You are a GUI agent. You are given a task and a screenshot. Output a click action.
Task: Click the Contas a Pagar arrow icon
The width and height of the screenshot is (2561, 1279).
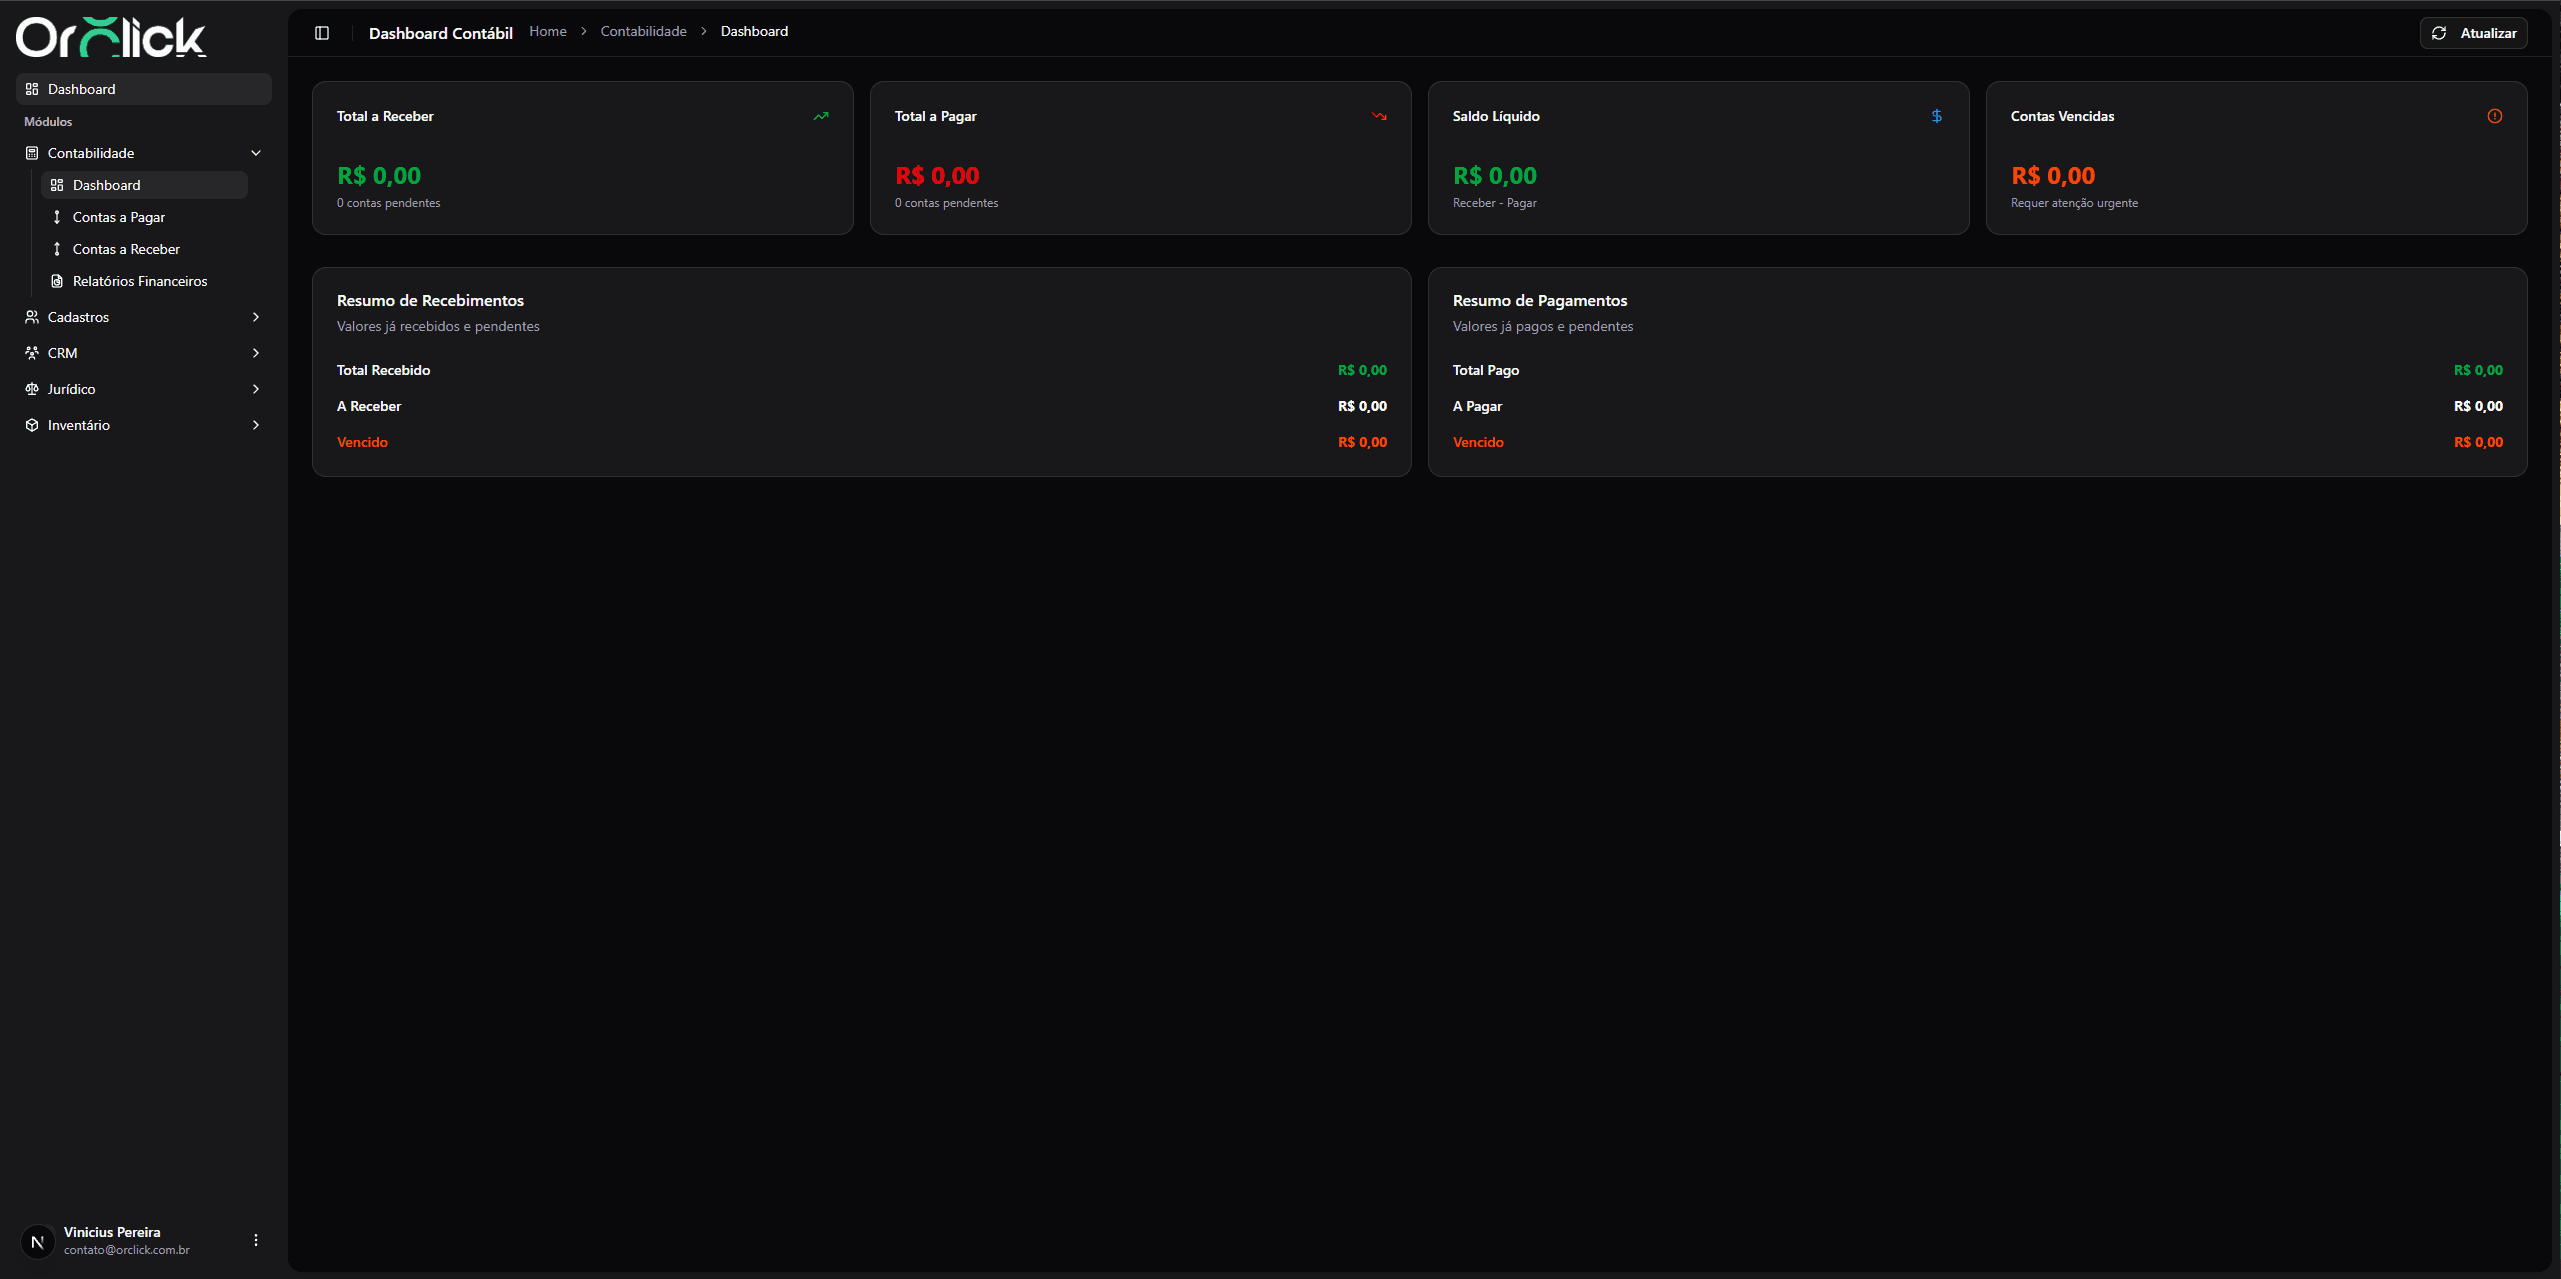point(57,217)
